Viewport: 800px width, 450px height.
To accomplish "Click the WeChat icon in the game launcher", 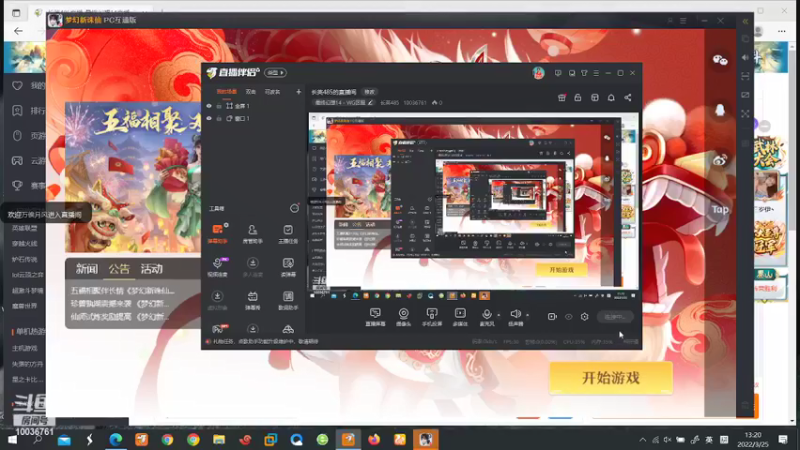I will click(x=720, y=60).
